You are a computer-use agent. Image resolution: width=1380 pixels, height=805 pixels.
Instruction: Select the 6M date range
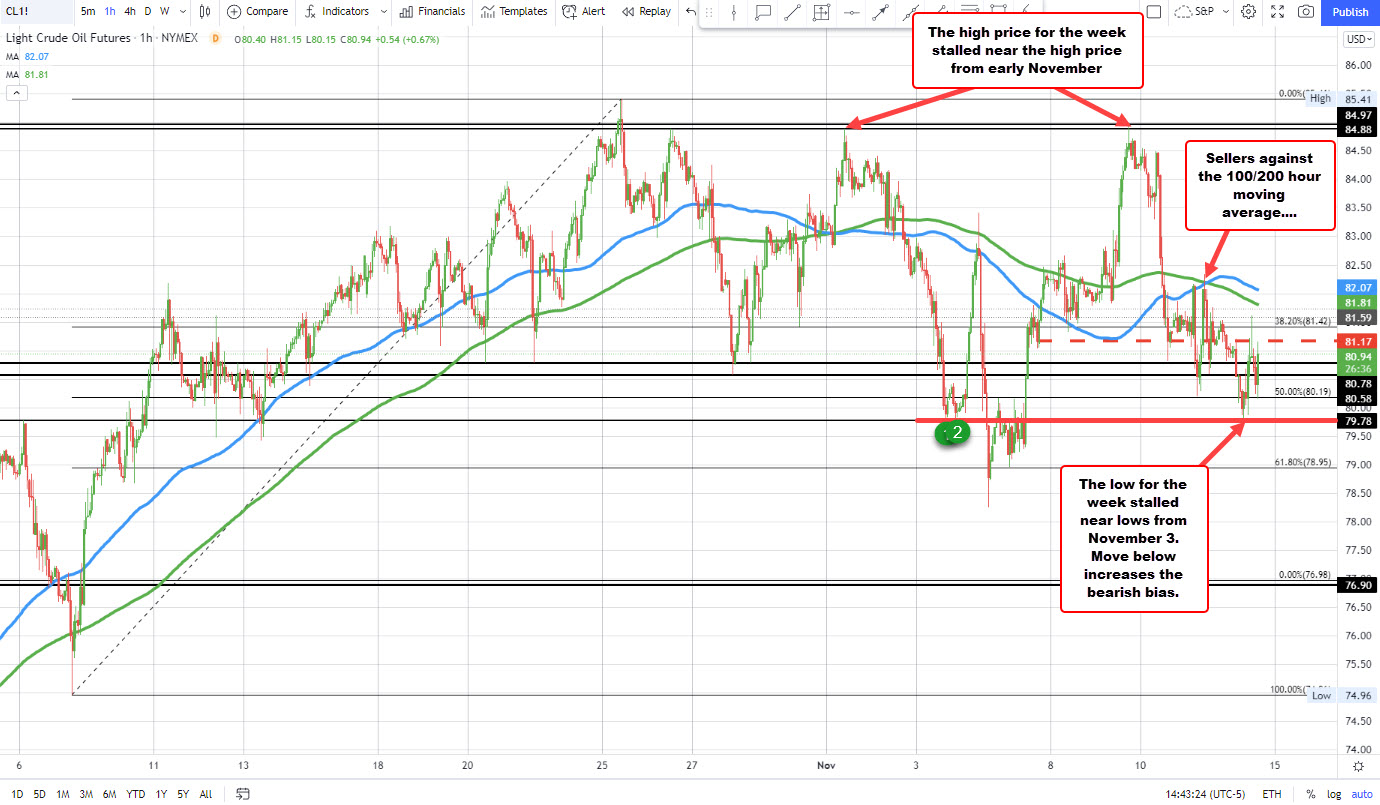tap(112, 794)
